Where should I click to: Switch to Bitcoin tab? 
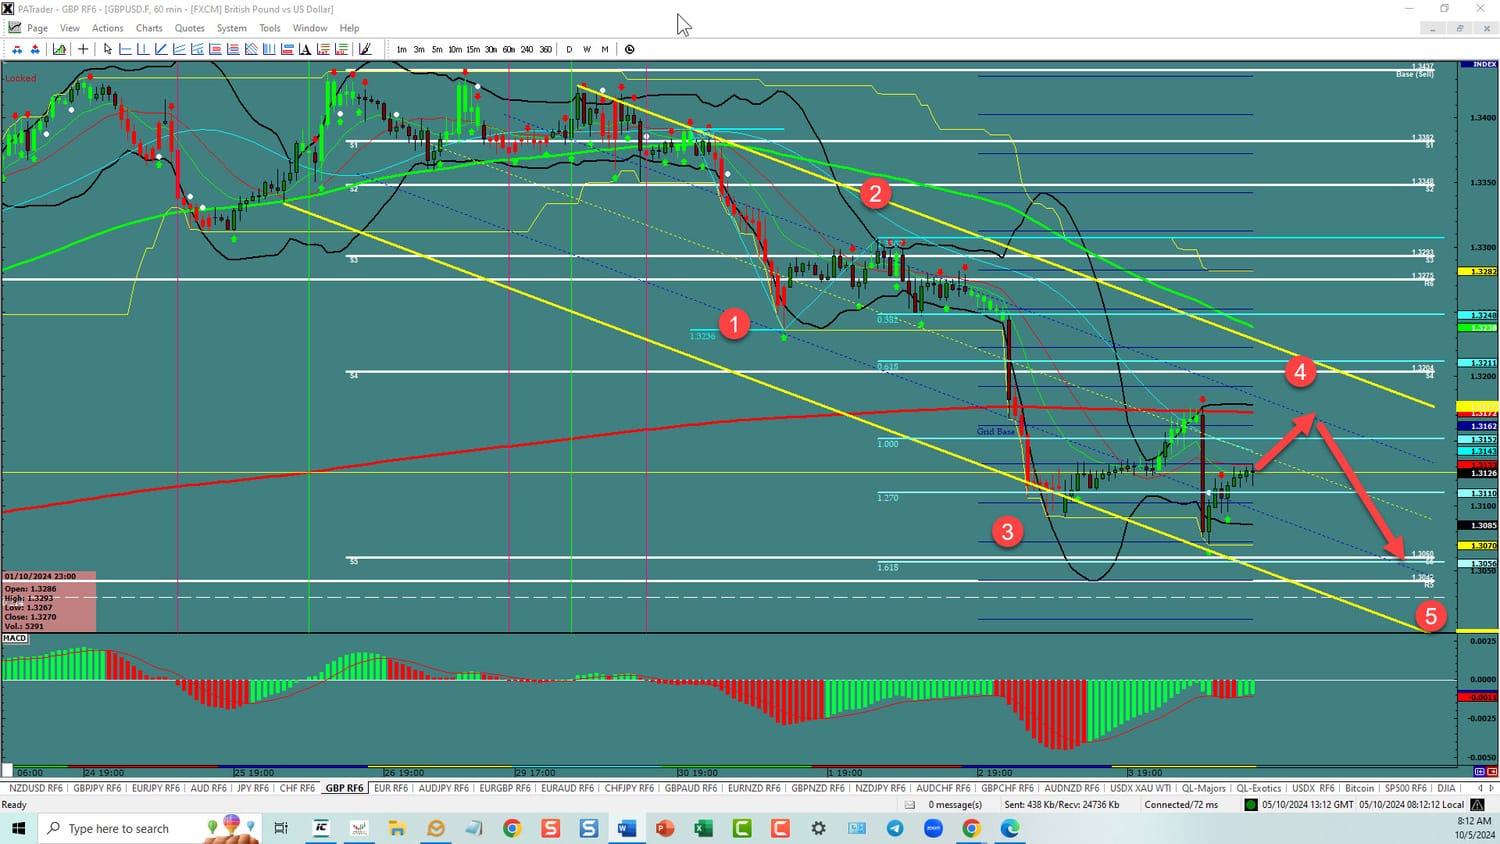click(x=1359, y=788)
